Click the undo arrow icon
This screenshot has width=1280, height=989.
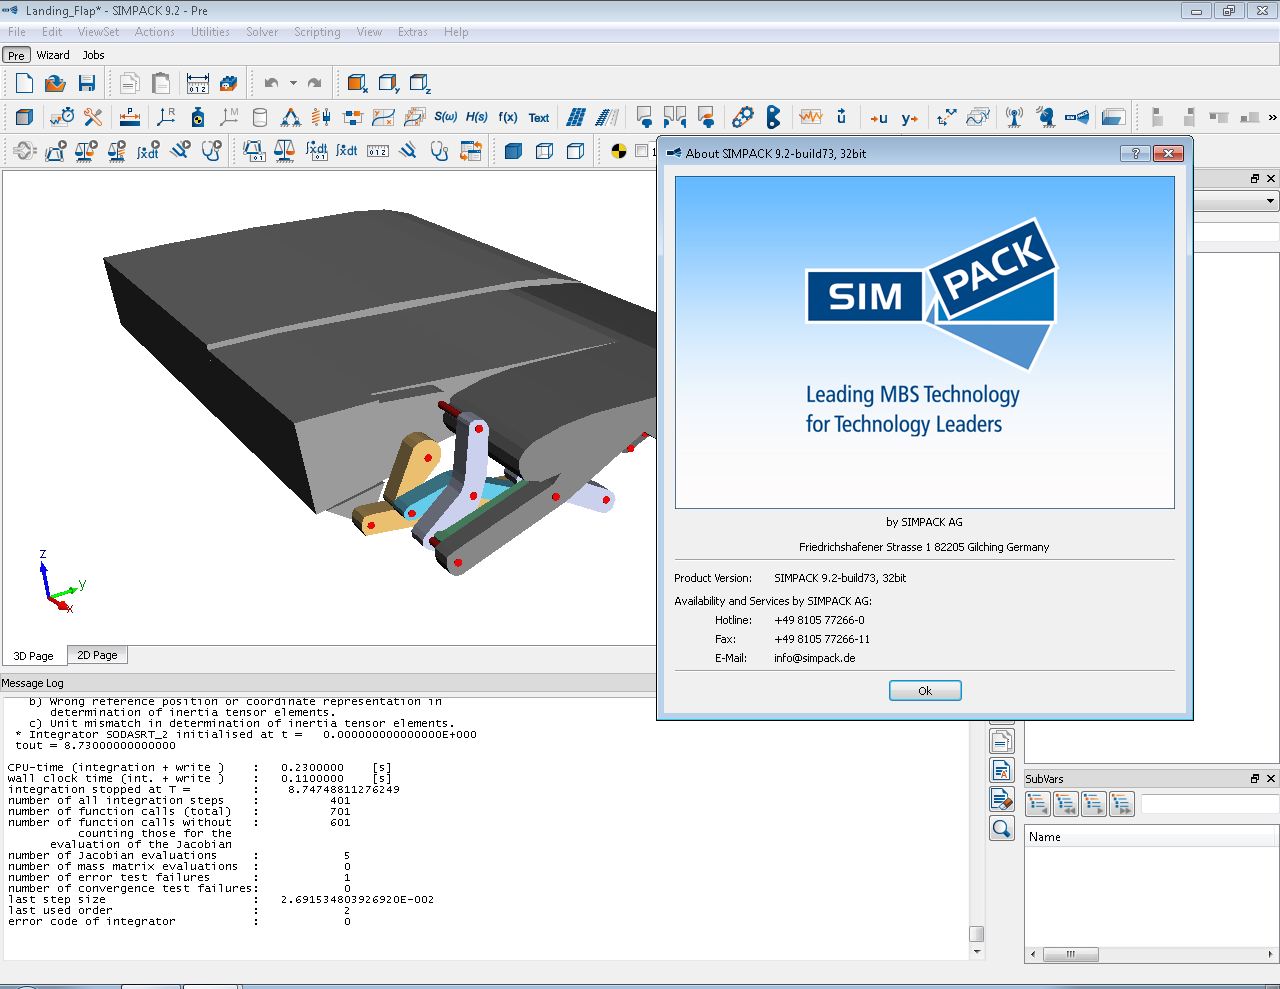click(x=271, y=83)
